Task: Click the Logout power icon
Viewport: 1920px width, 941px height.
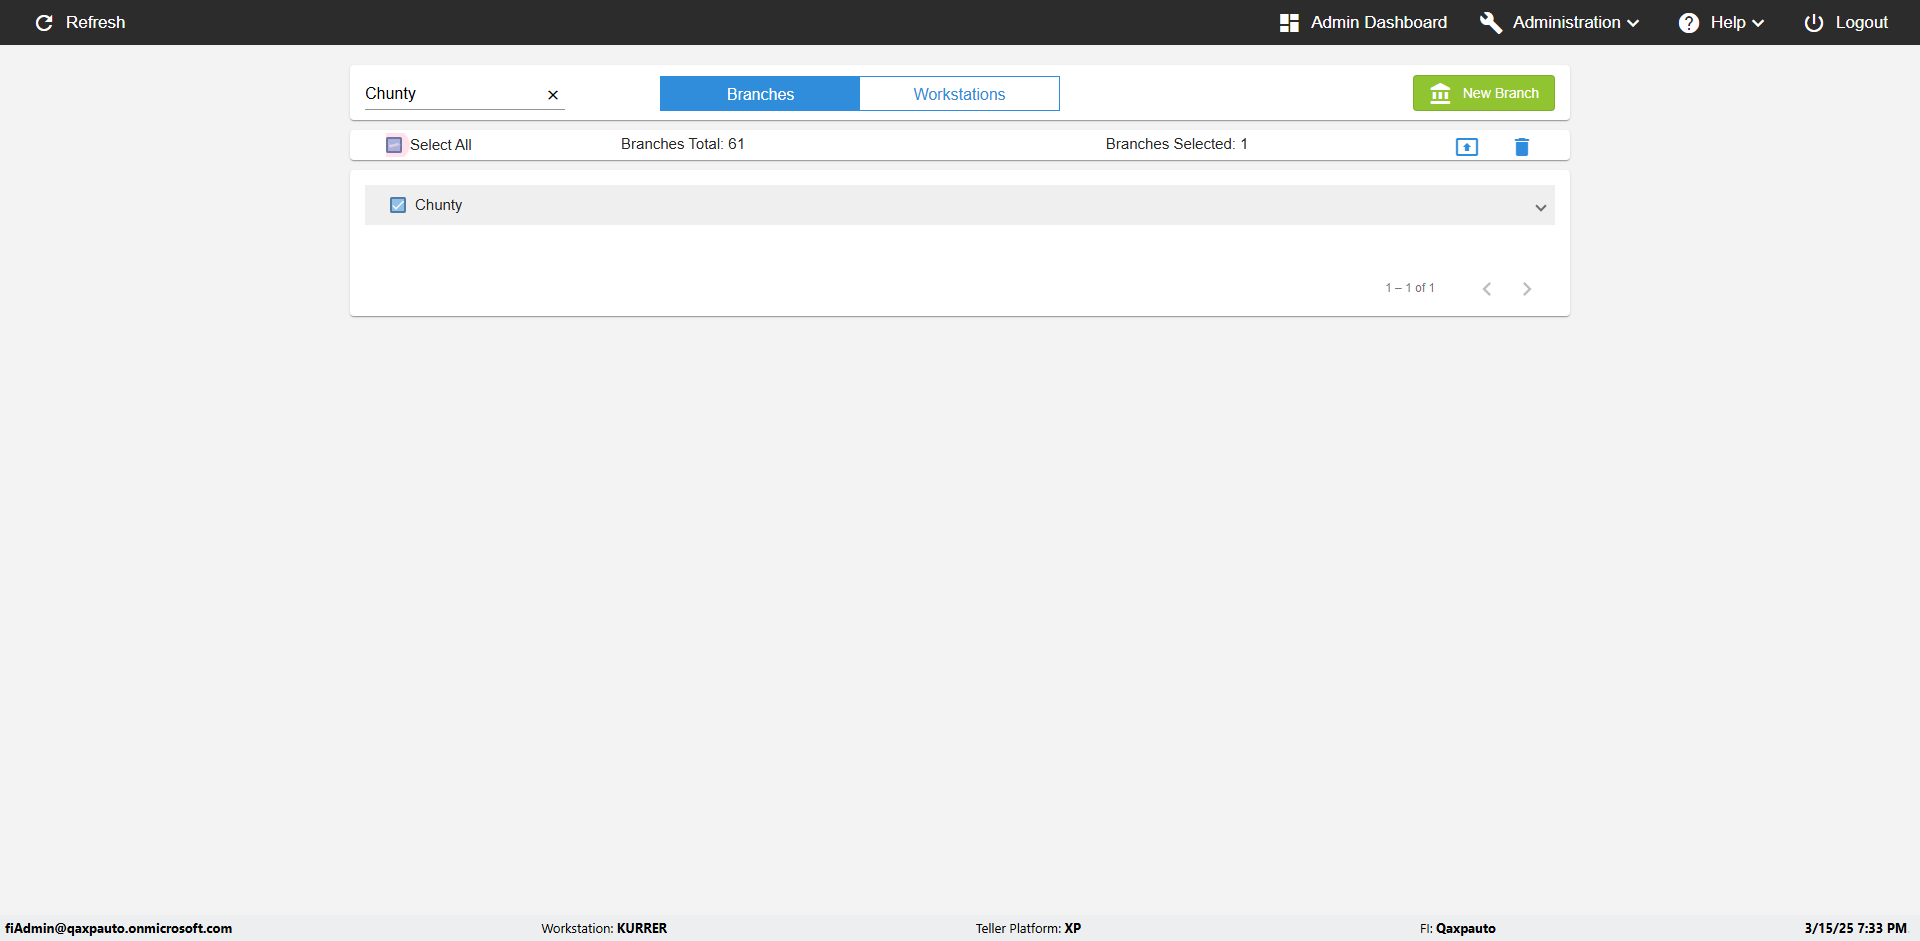Action: (1814, 23)
